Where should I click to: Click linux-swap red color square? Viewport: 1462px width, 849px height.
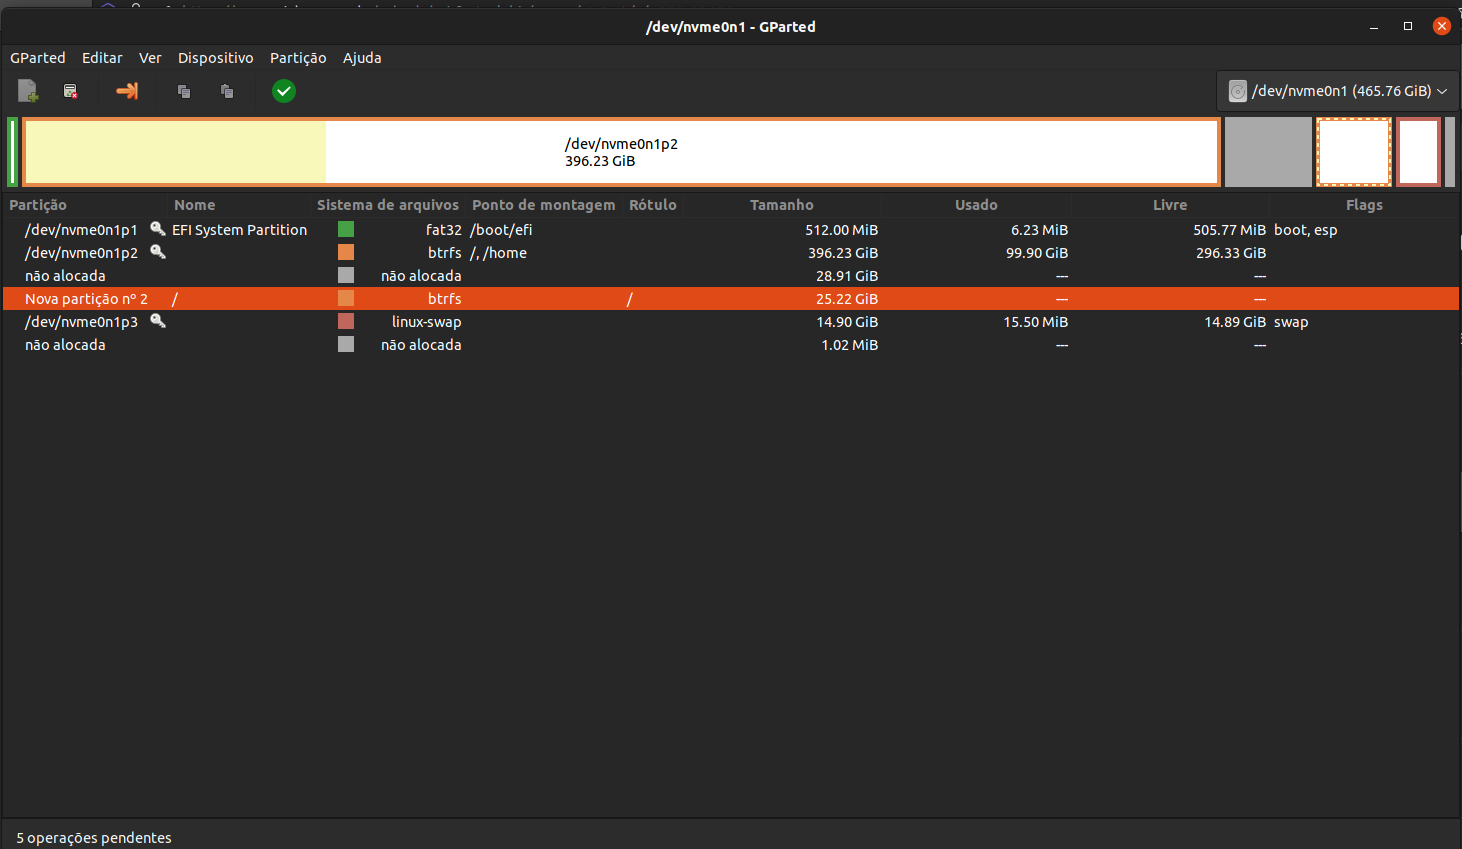point(346,321)
